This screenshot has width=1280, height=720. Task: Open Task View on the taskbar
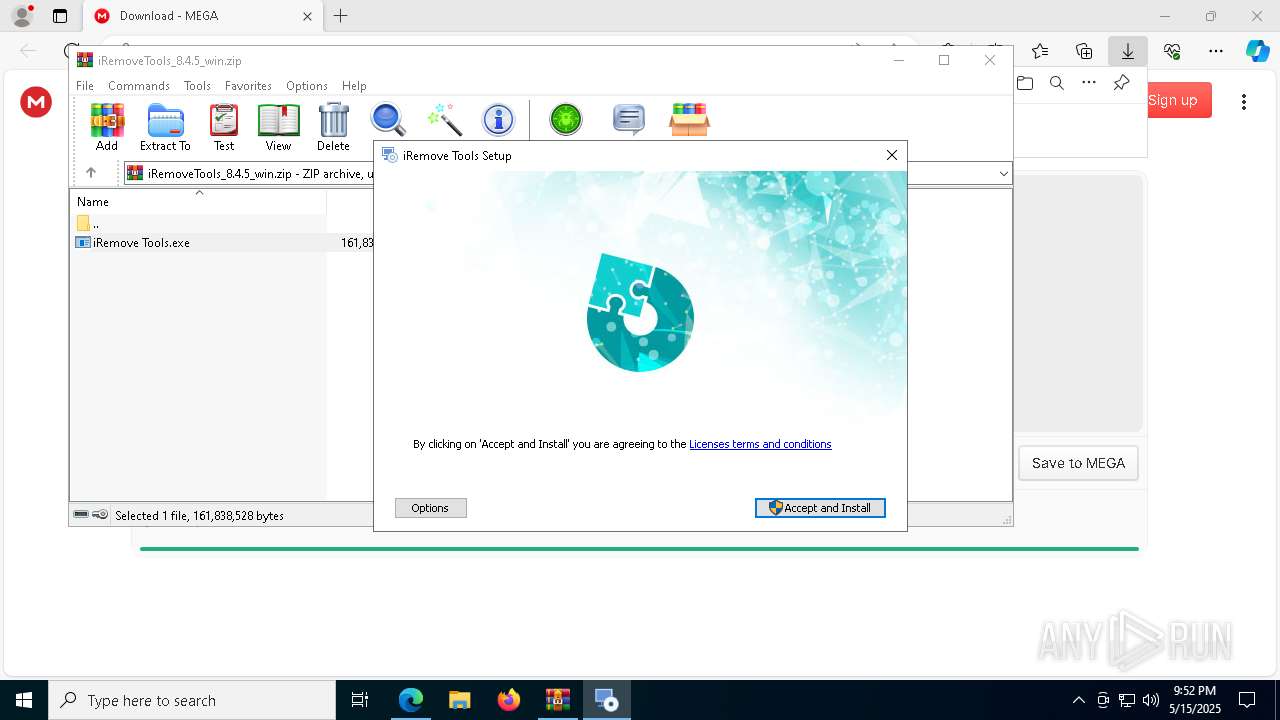tap(360, 700)
